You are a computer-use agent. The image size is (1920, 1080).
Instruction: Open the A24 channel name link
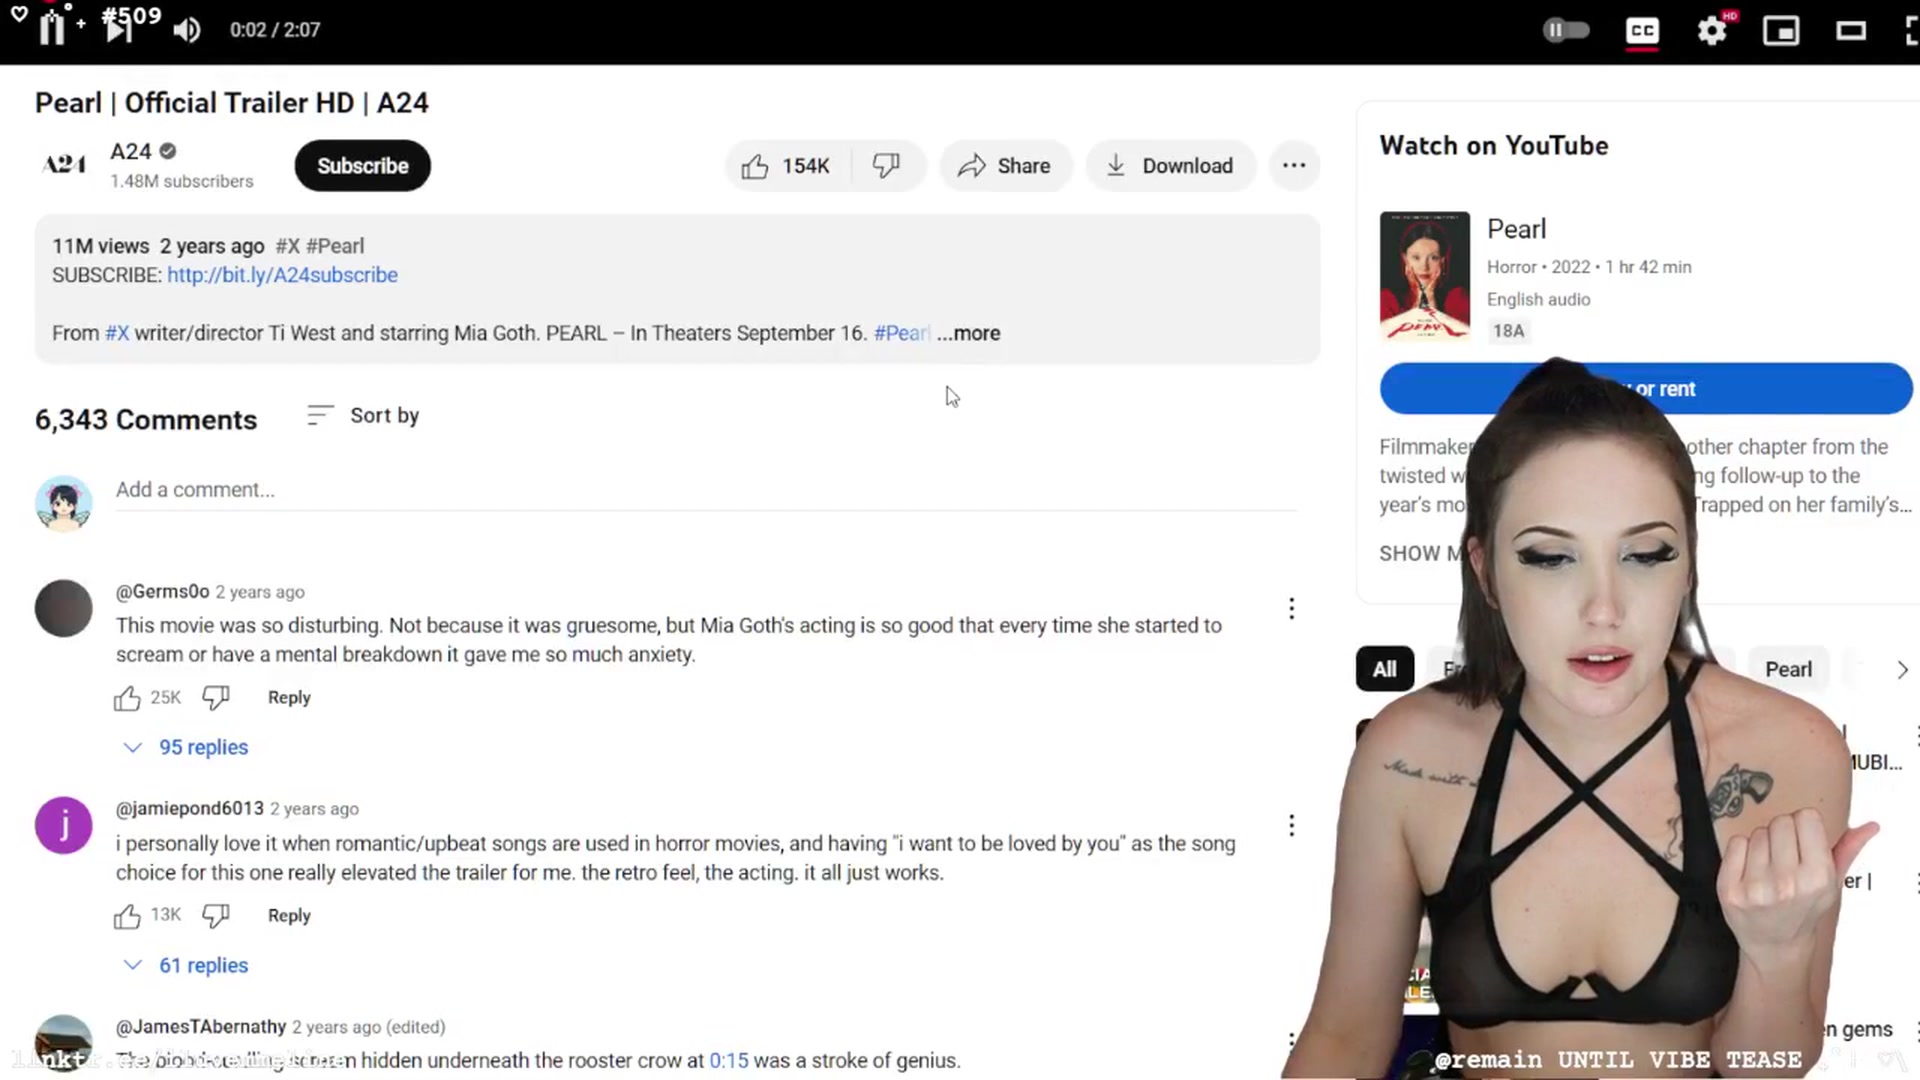point(130,151)
